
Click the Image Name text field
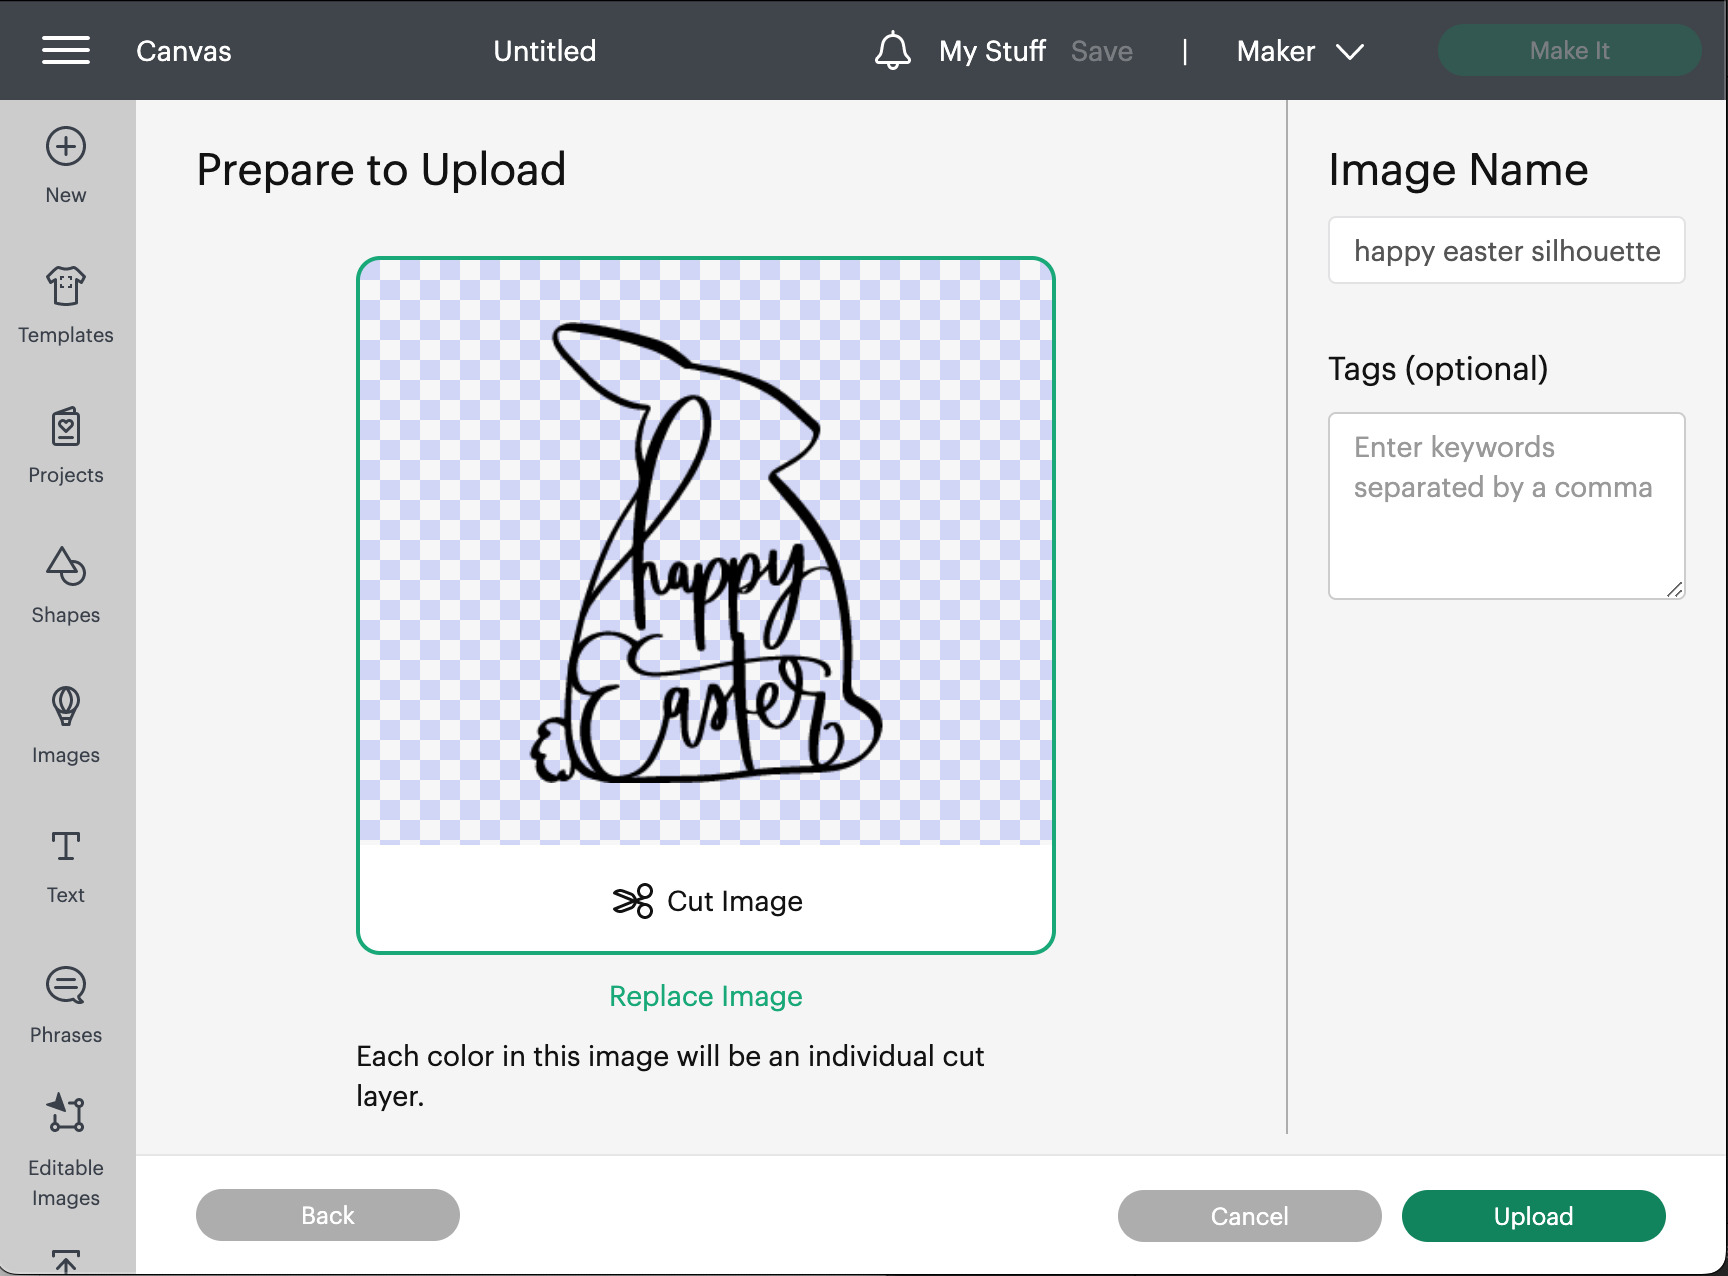click(1506, 251)
